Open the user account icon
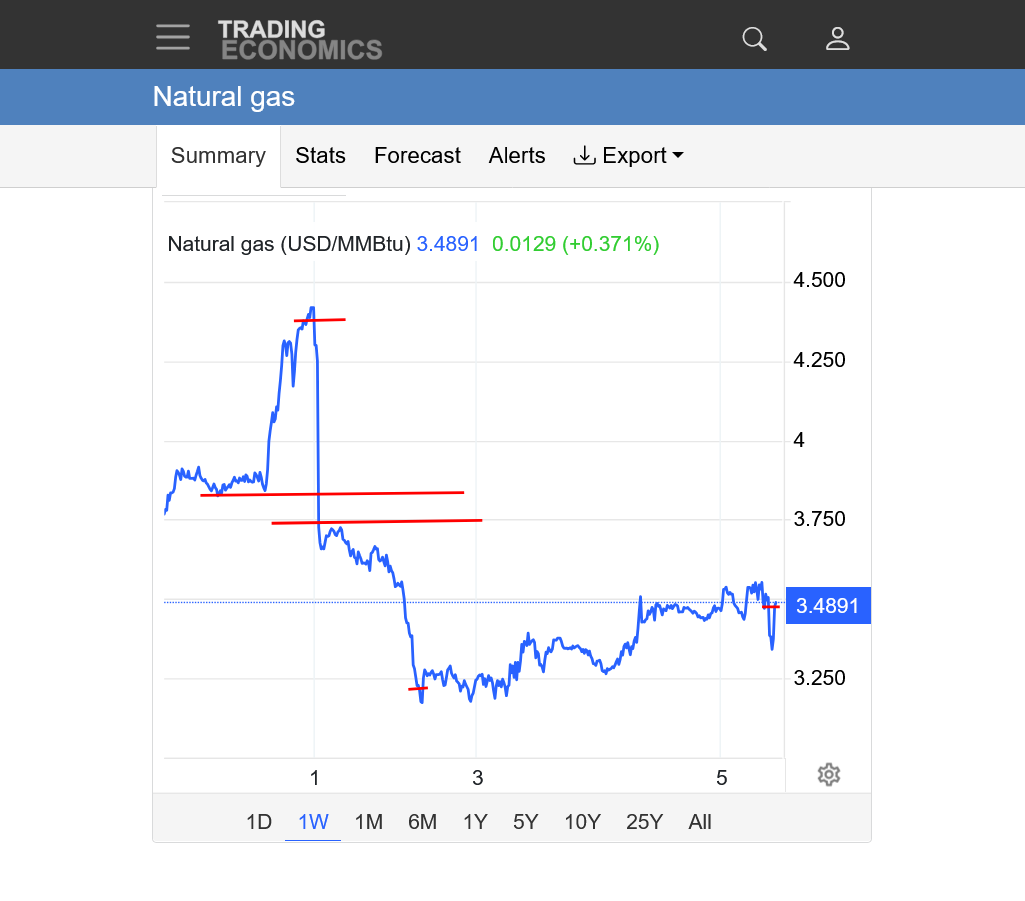 837,39
